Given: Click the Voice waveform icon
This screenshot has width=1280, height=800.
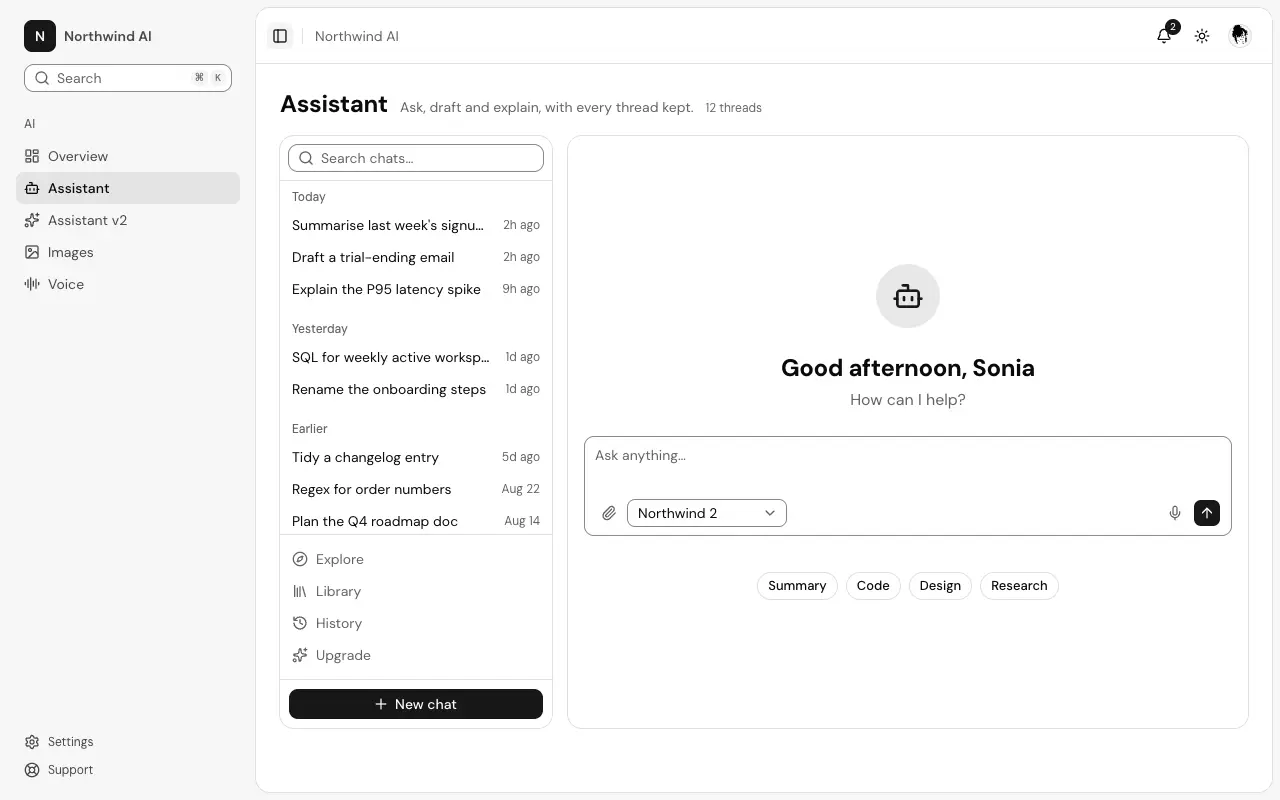Looking at the screenshot, I should point(32,284).
